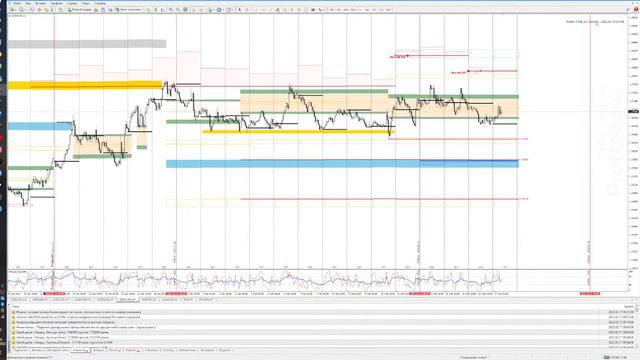Select the trendline drawing tool
Image resolution: width=640 pixels, height=360 pixels.
pos(270,9)
